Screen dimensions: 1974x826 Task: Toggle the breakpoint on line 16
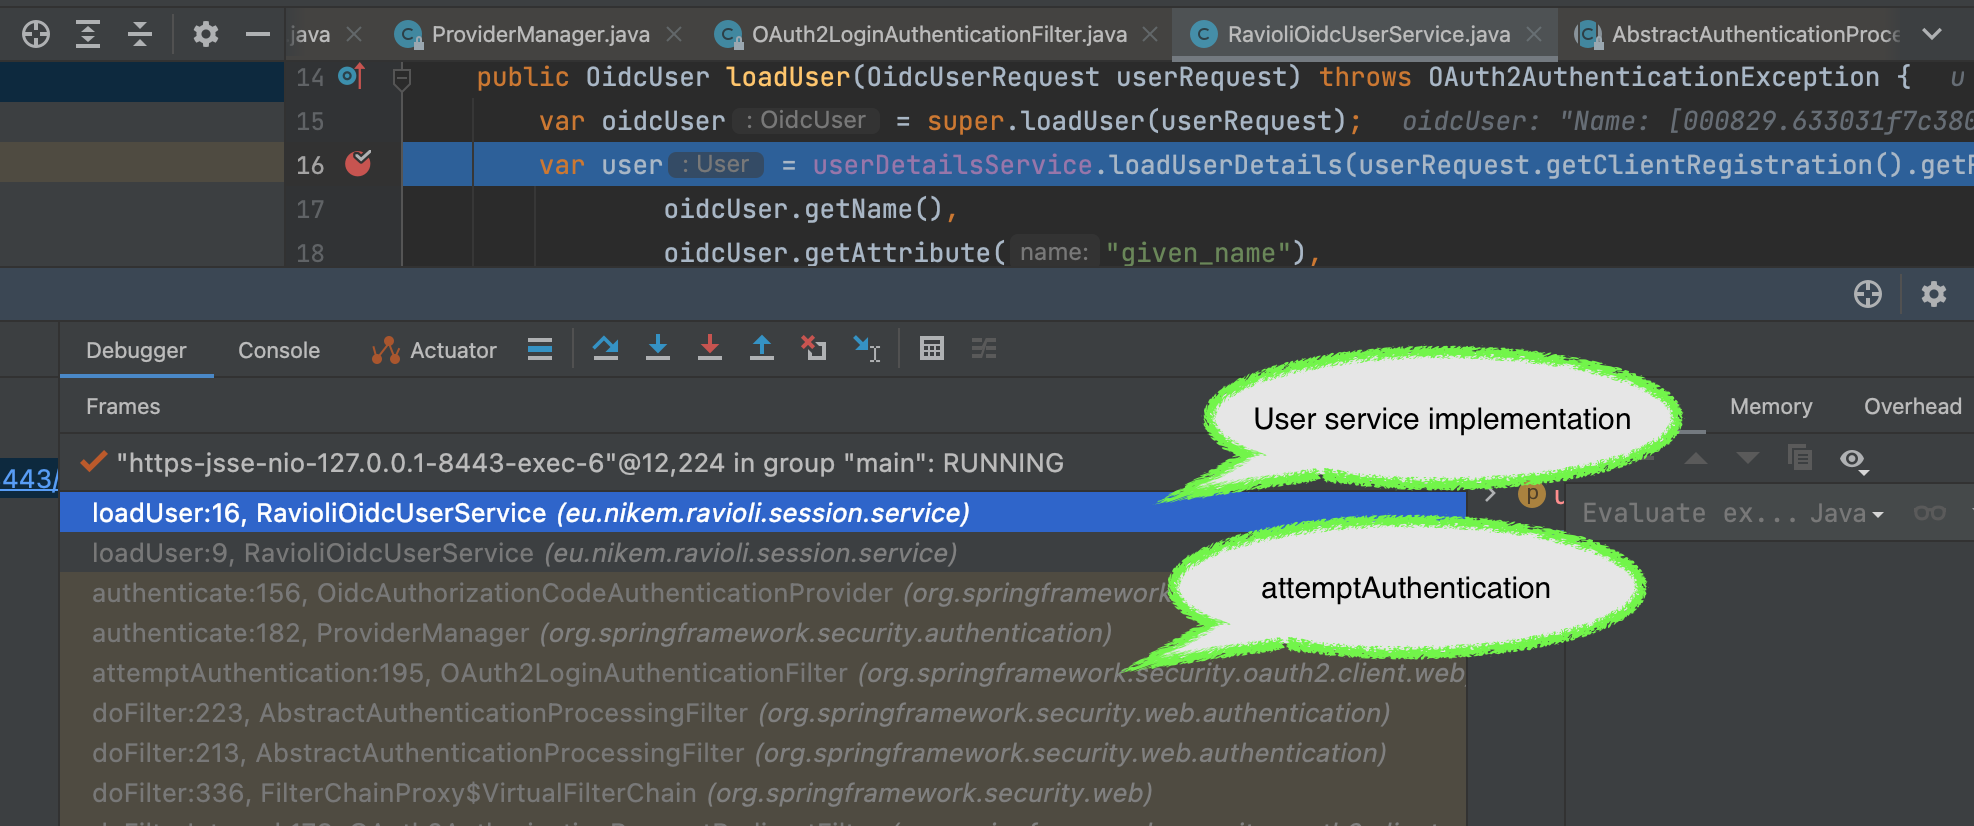(x=358, y=164)
